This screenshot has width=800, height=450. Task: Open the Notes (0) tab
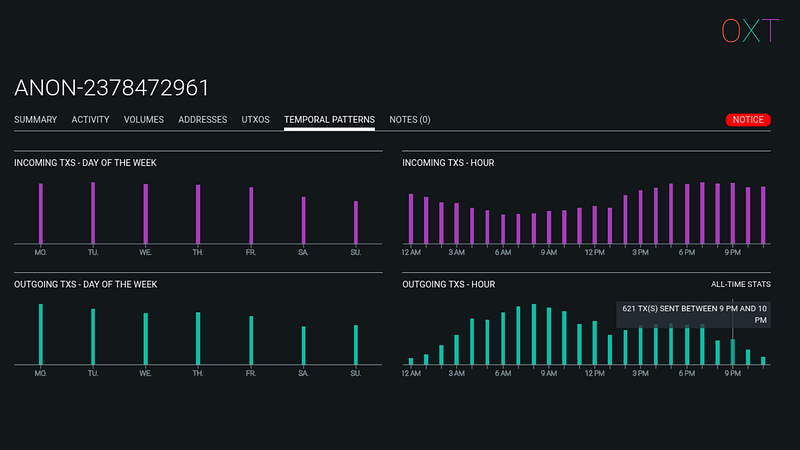410,120
